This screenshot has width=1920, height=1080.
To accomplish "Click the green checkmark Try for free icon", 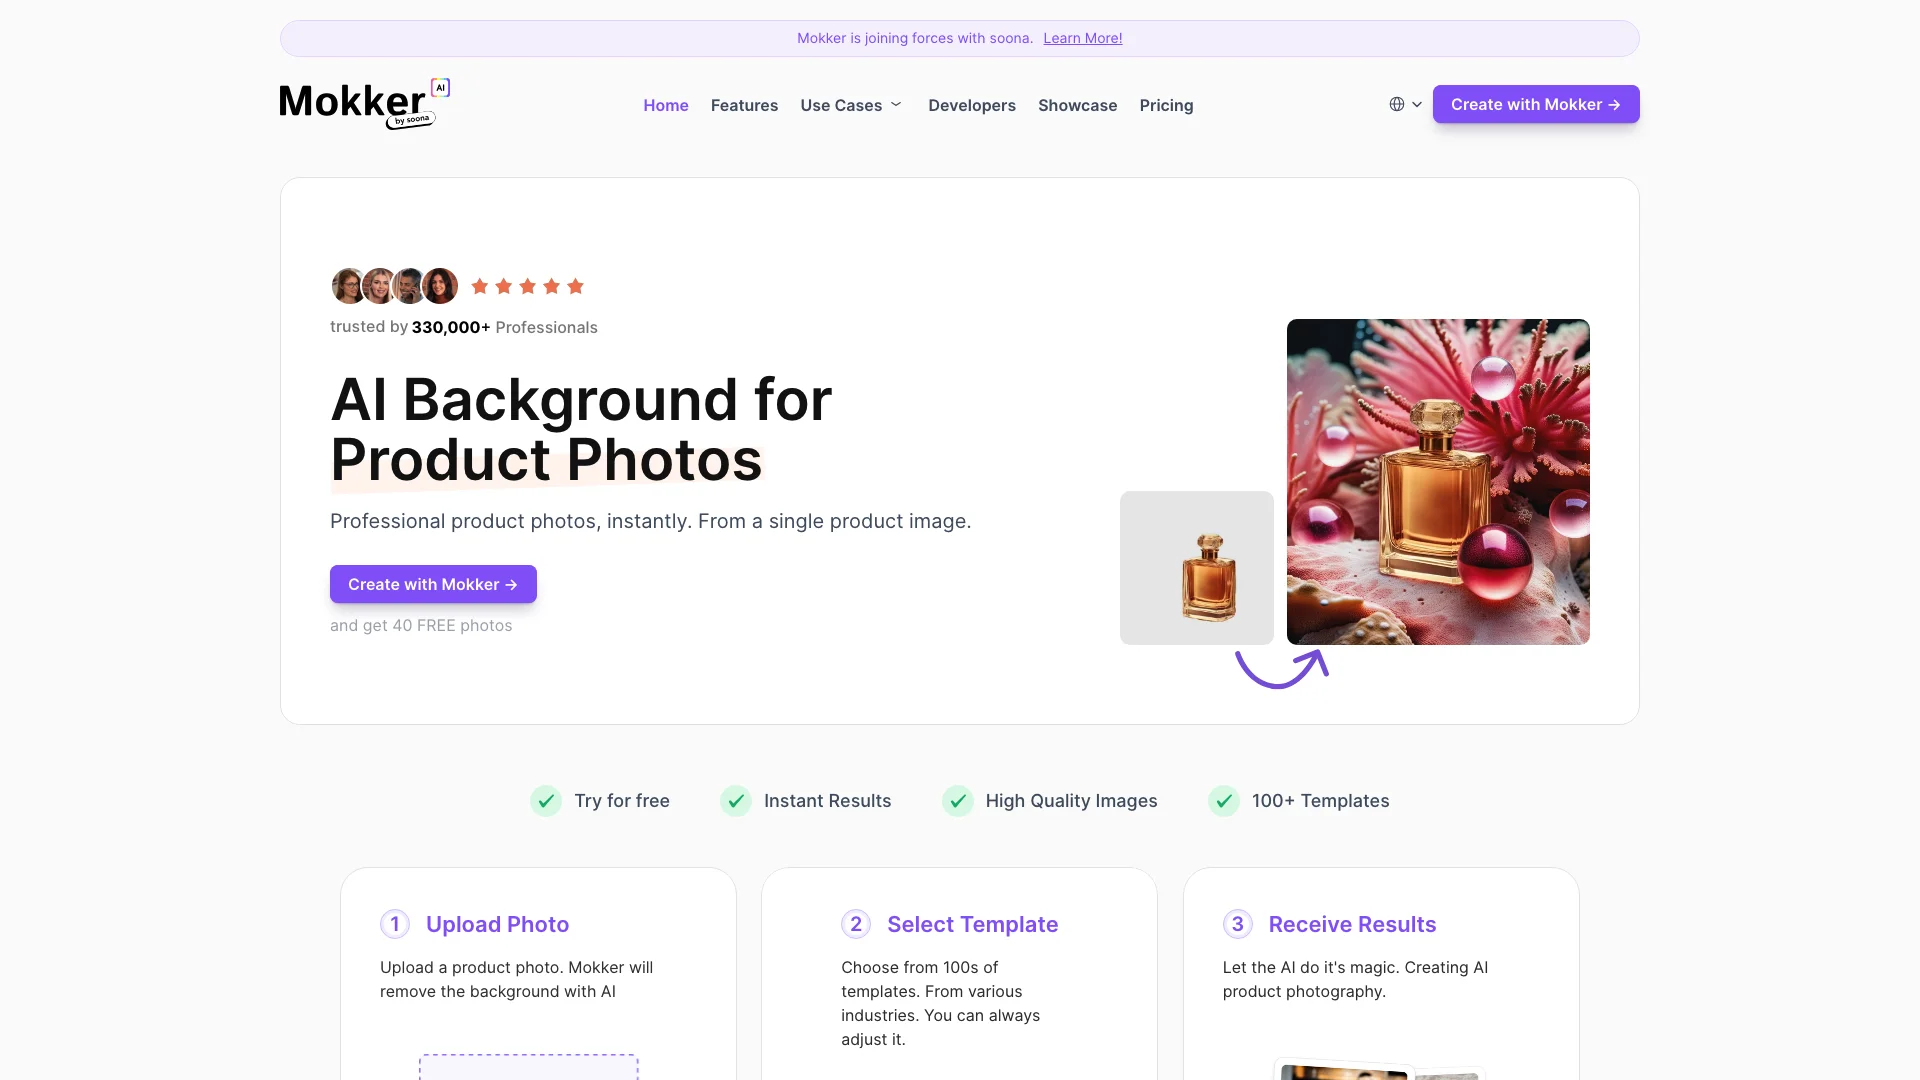I will pyautogui.click(x=546, y=800).
